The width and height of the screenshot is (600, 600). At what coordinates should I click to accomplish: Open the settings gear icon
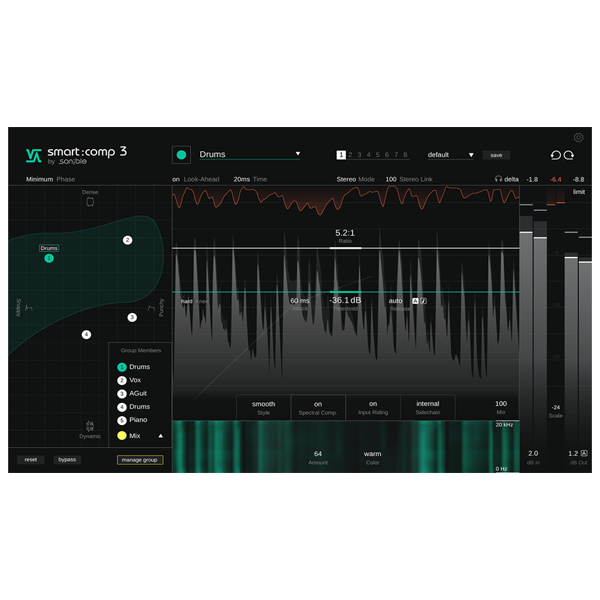pyautogui.click(x=578, y=137)
